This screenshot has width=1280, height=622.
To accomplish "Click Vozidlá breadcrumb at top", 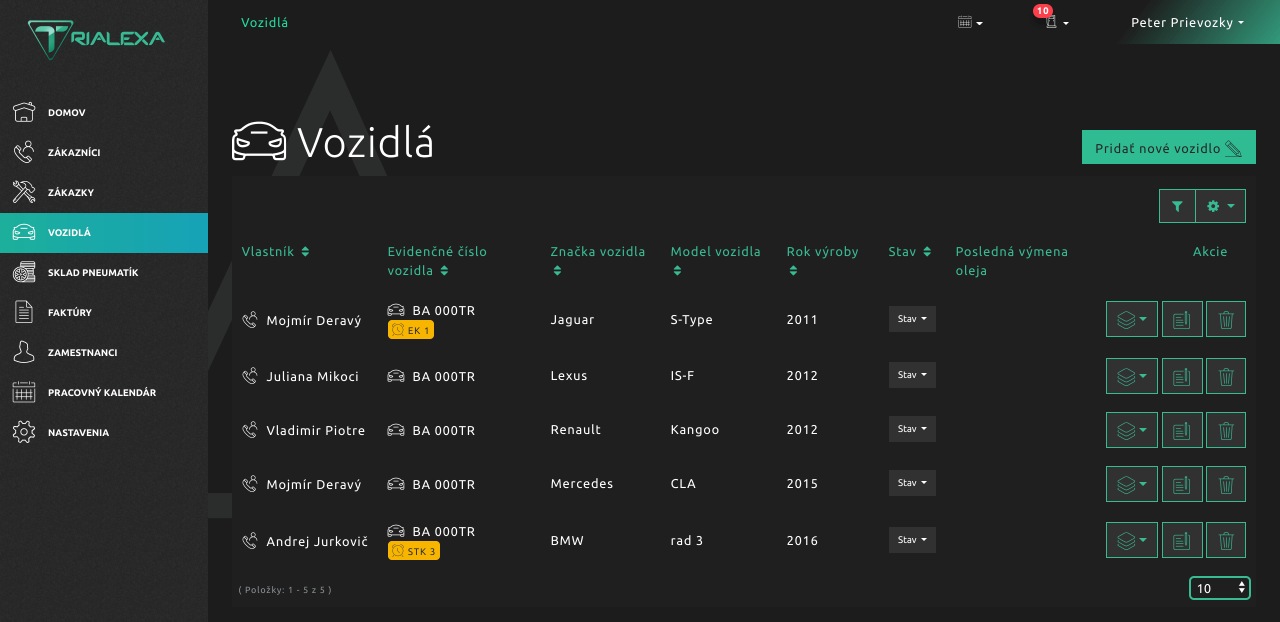I will point(265,22).
